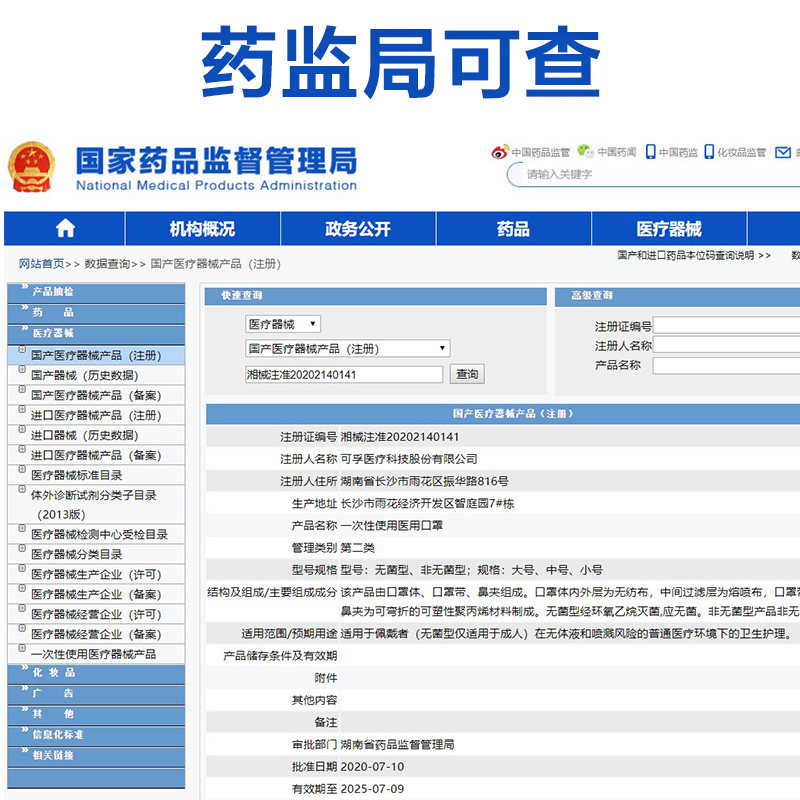Click the 网站首页 breadcrumb link

coord(41,264)
